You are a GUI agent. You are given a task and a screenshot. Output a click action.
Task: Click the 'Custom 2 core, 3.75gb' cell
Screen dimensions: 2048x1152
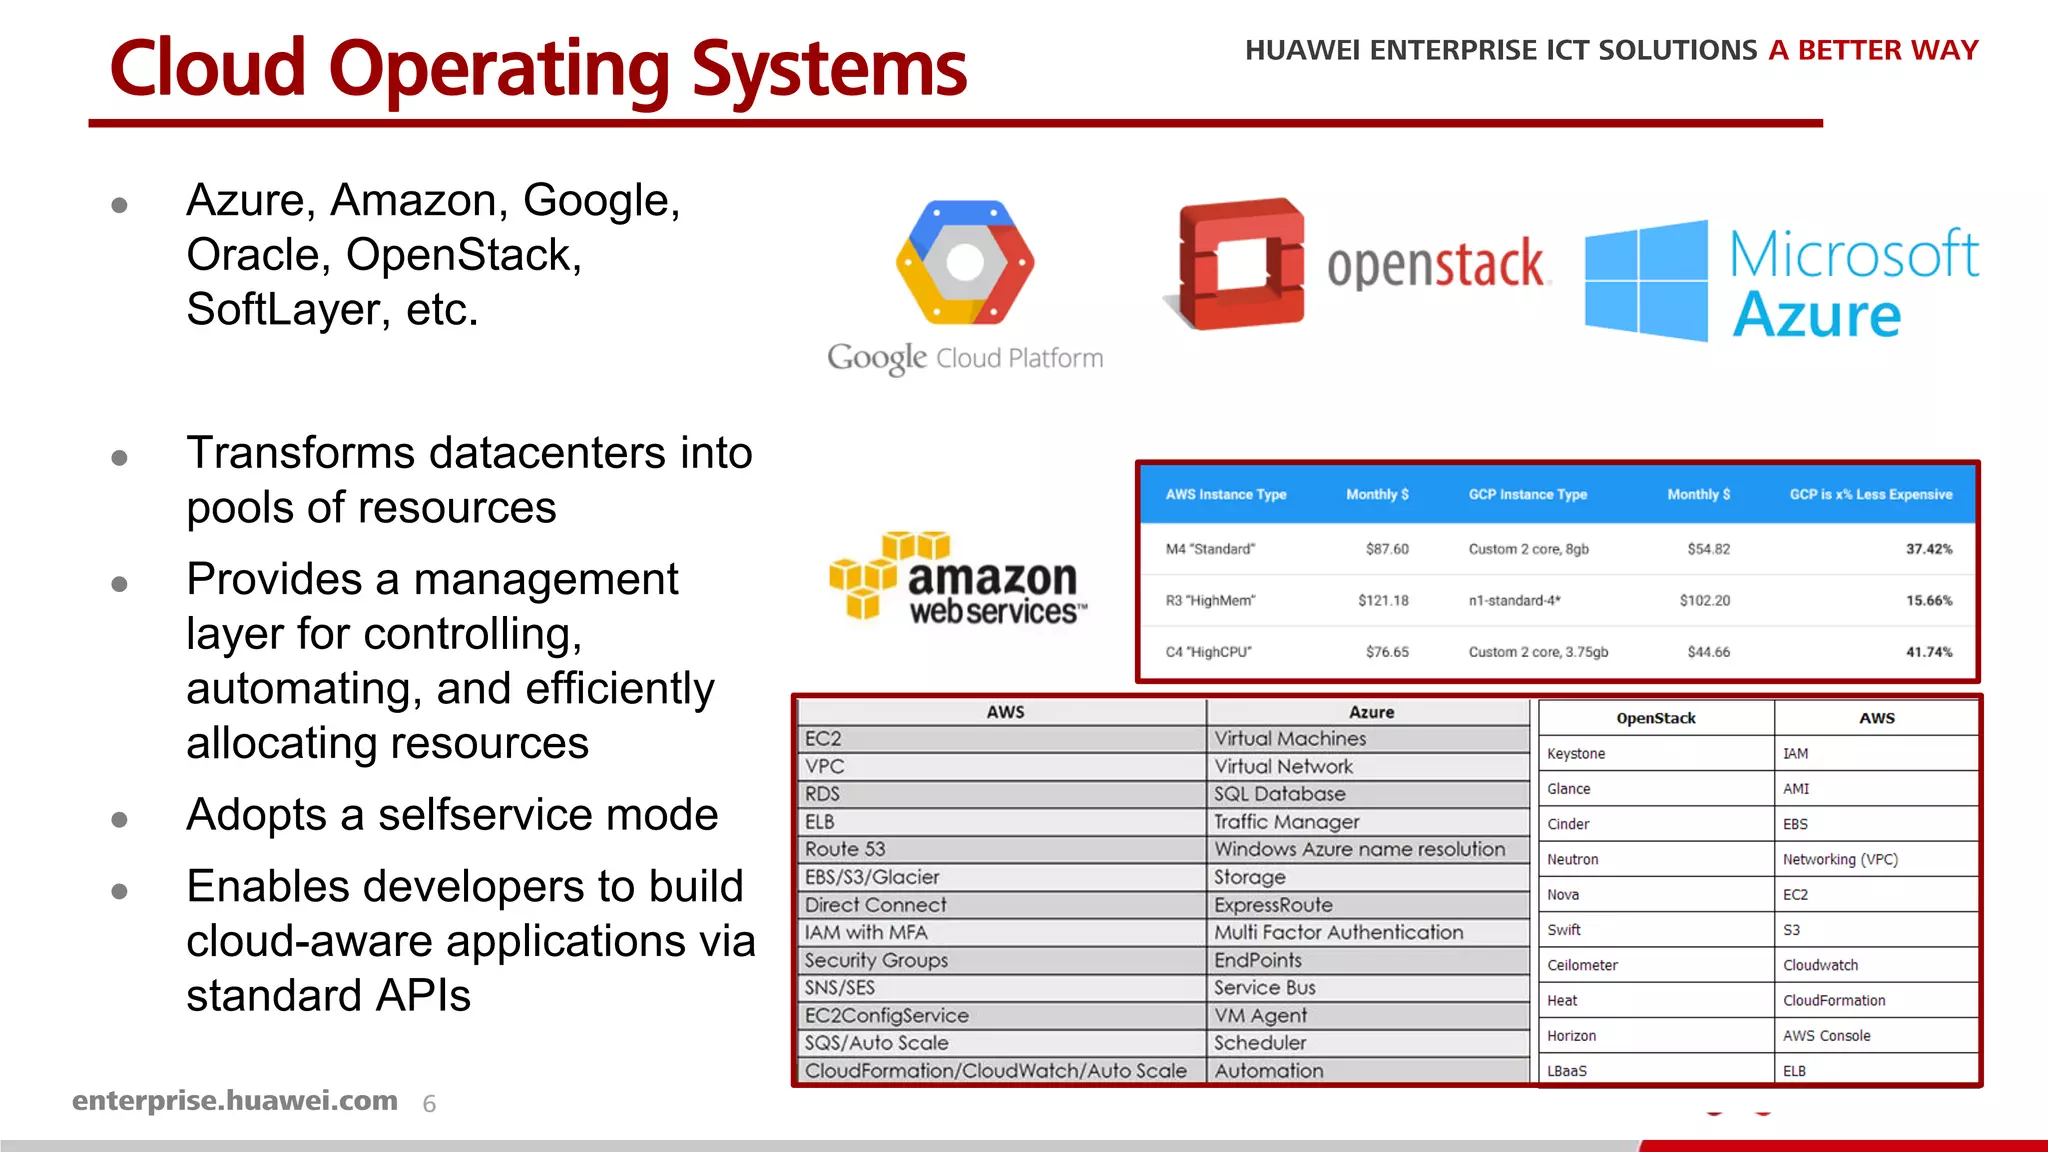[x=1538, y=652]
